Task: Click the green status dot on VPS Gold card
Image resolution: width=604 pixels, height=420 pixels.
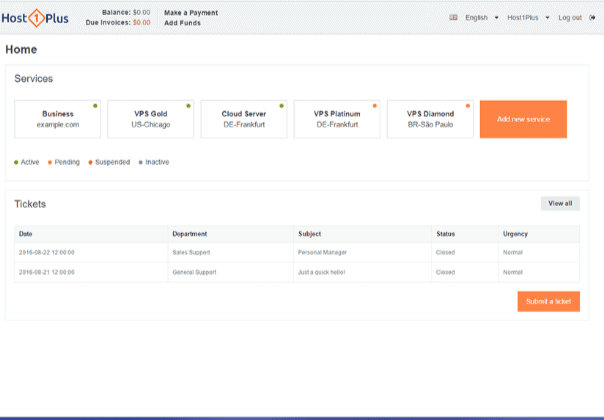Action: pyautogui.click(x=188, y=106)
